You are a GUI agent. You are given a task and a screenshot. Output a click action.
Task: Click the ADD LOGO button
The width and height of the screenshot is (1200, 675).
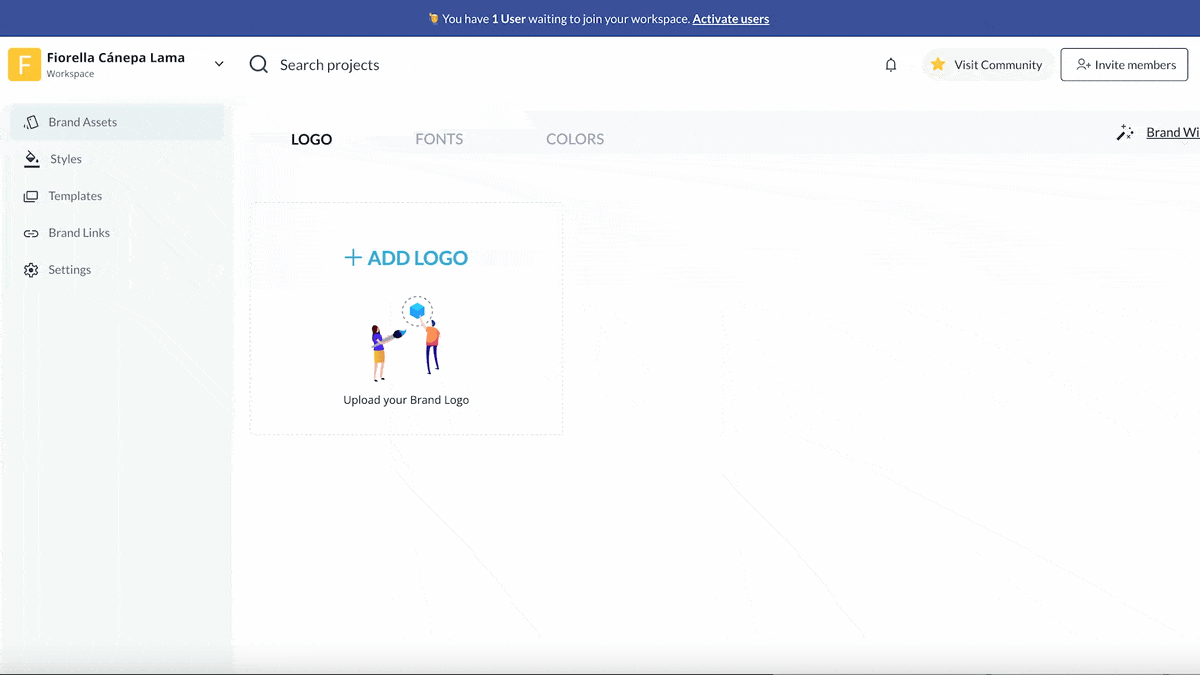(406, 258)
